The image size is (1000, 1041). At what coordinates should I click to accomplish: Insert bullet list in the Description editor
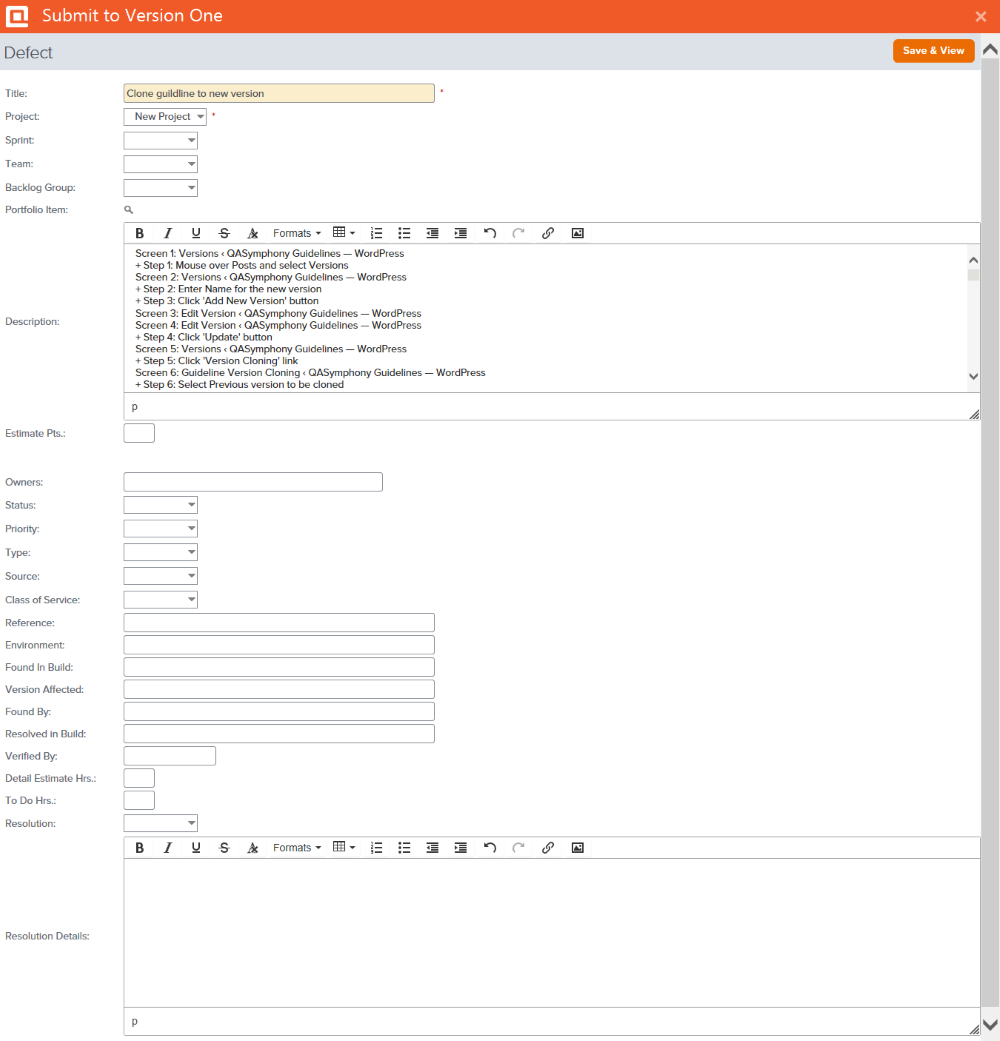tap(404, 233)
